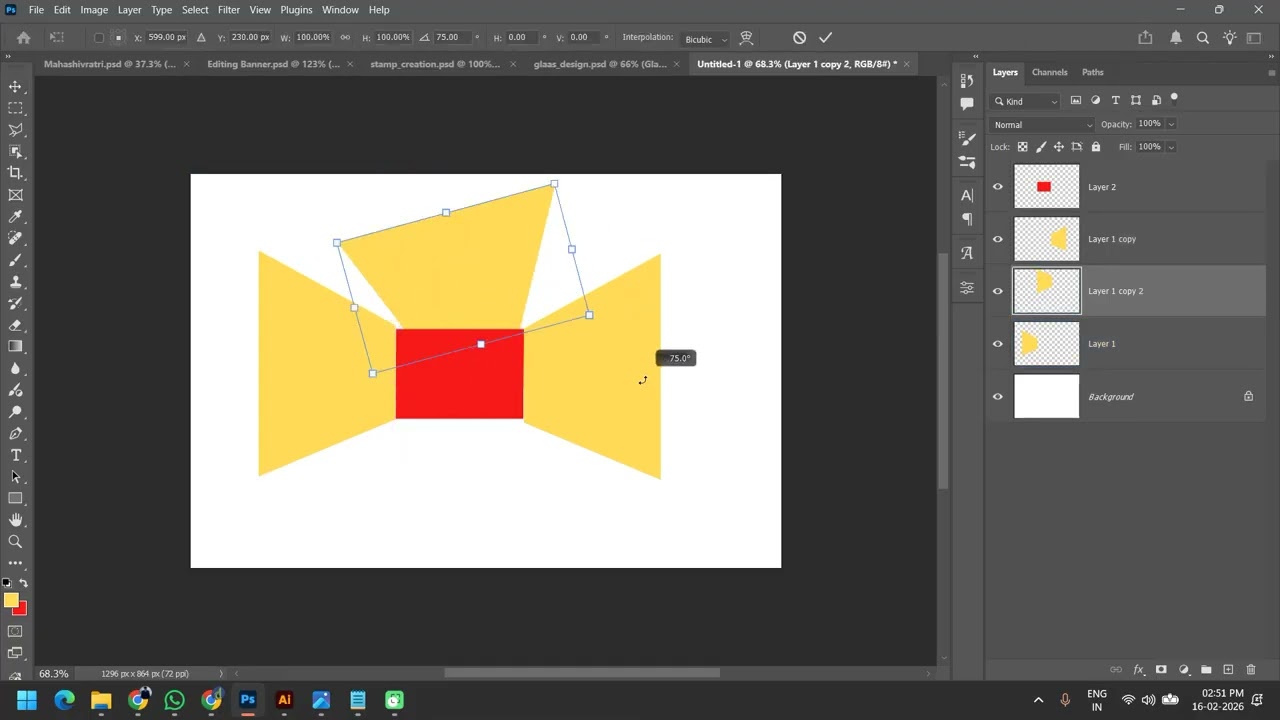
Task: Add a layer mask
Action: coord(1161,669)
